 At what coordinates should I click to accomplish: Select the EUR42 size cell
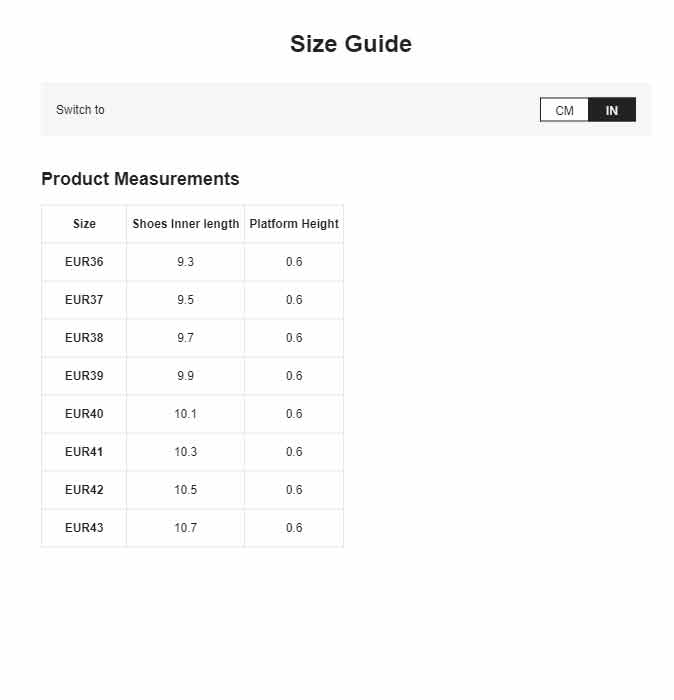click(x=84, y=490)
